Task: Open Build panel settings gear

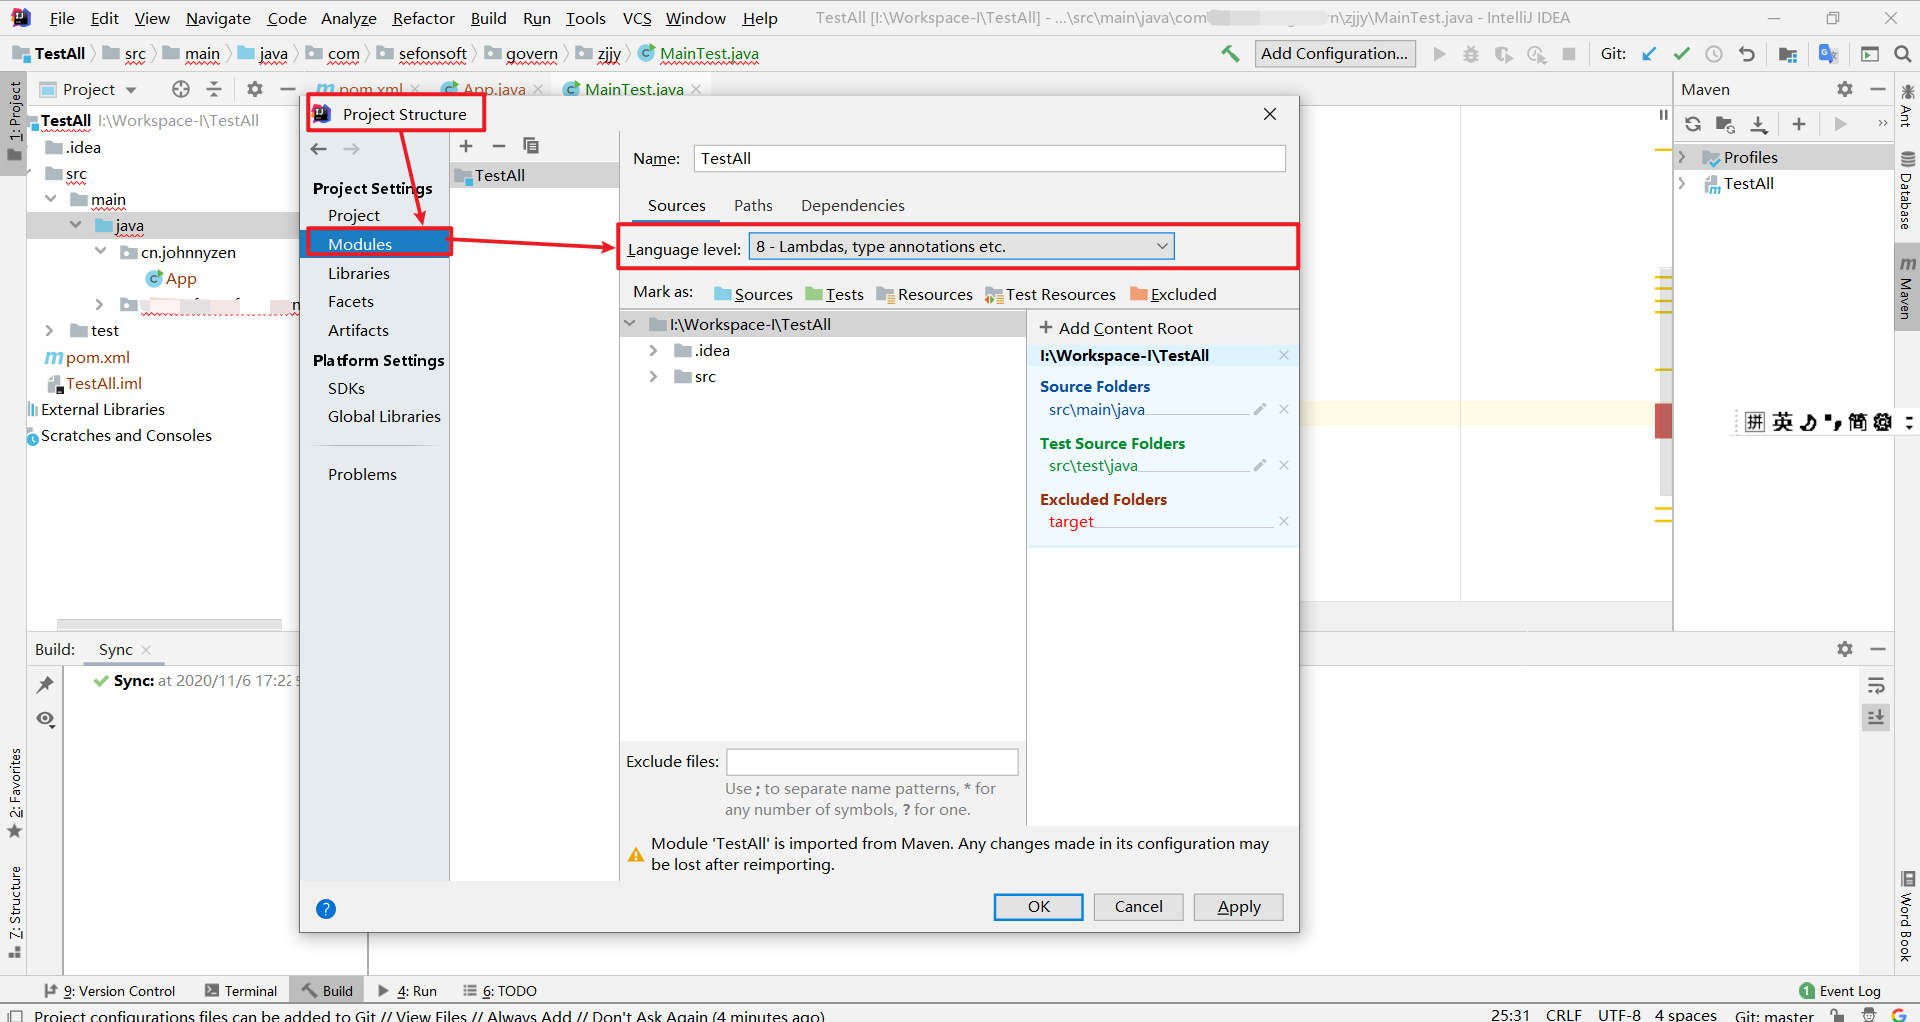Action: (x=1845, y=649)
